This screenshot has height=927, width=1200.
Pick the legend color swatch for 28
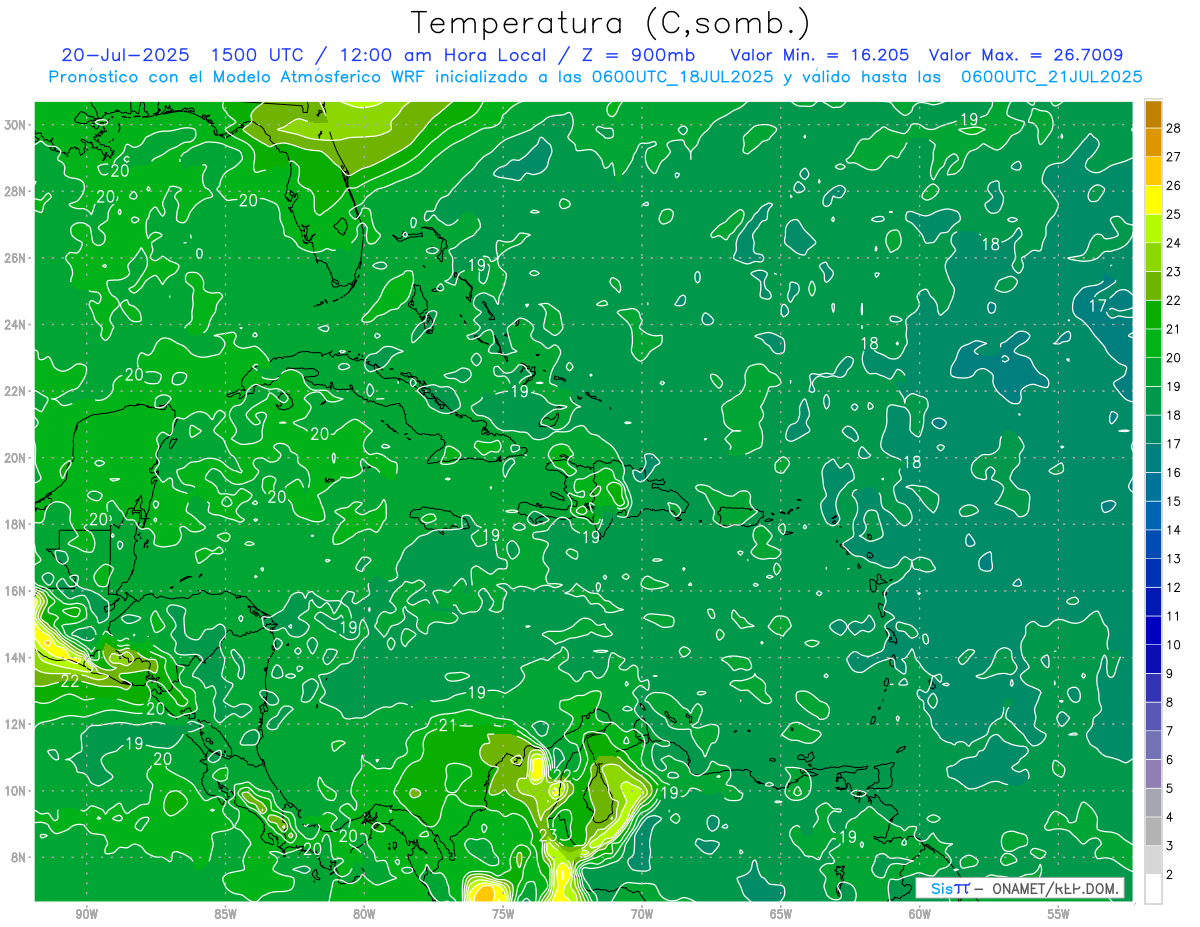(x=1153, y=113)
